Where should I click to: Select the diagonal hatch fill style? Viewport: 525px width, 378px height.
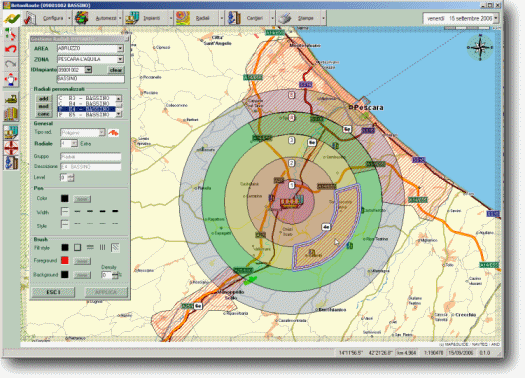pos(115,247)
